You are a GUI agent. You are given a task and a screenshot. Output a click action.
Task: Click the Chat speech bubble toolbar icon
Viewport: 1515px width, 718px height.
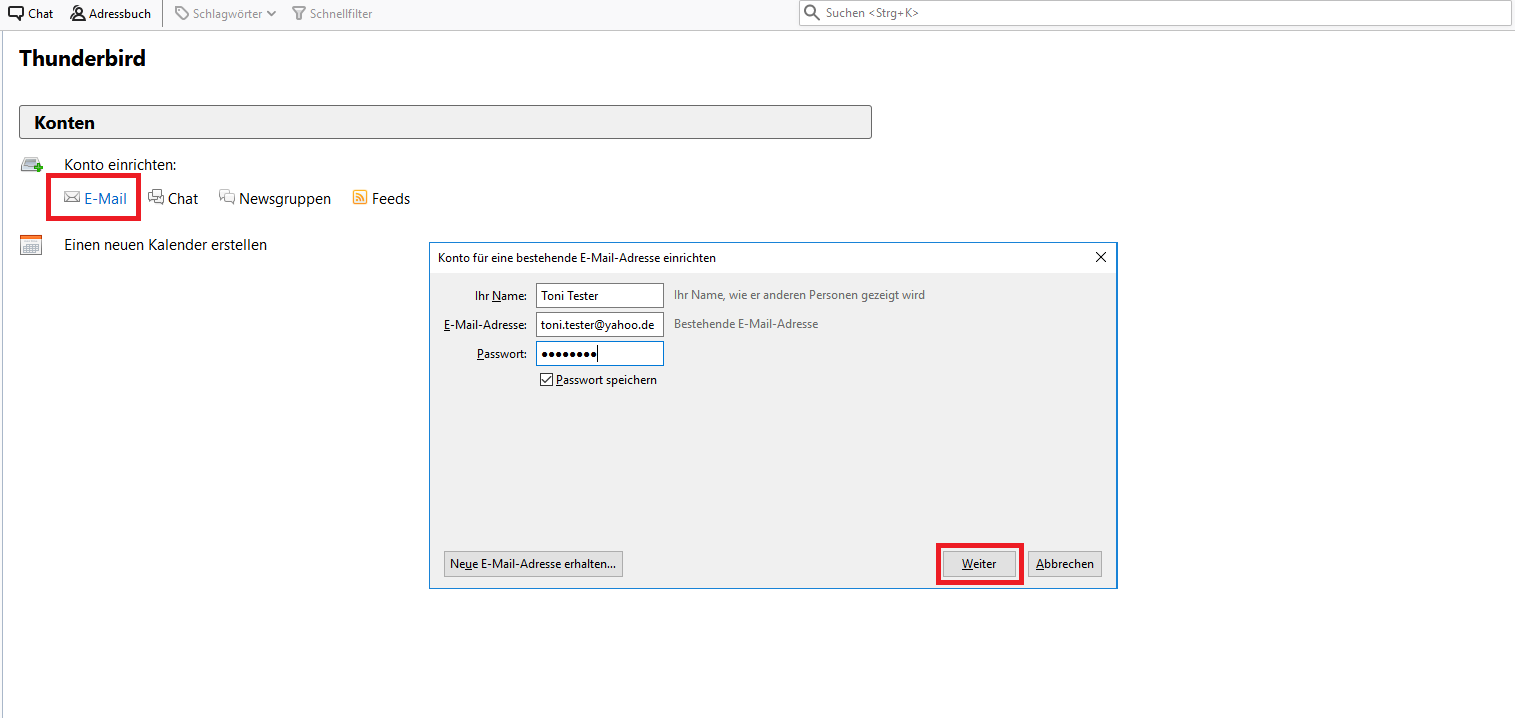[x=16, y=14]
